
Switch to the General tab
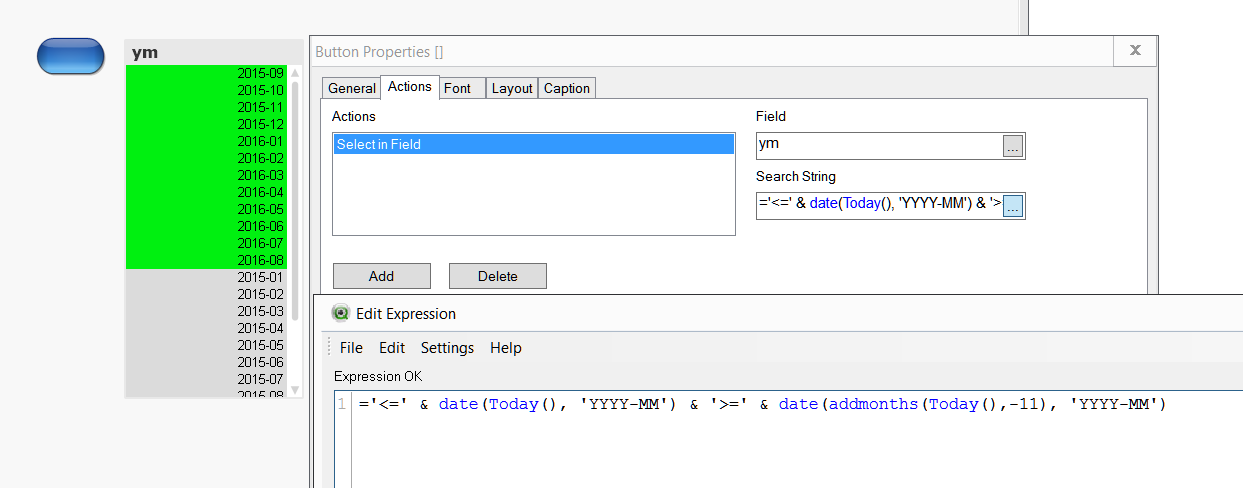(x=352, y=88)
